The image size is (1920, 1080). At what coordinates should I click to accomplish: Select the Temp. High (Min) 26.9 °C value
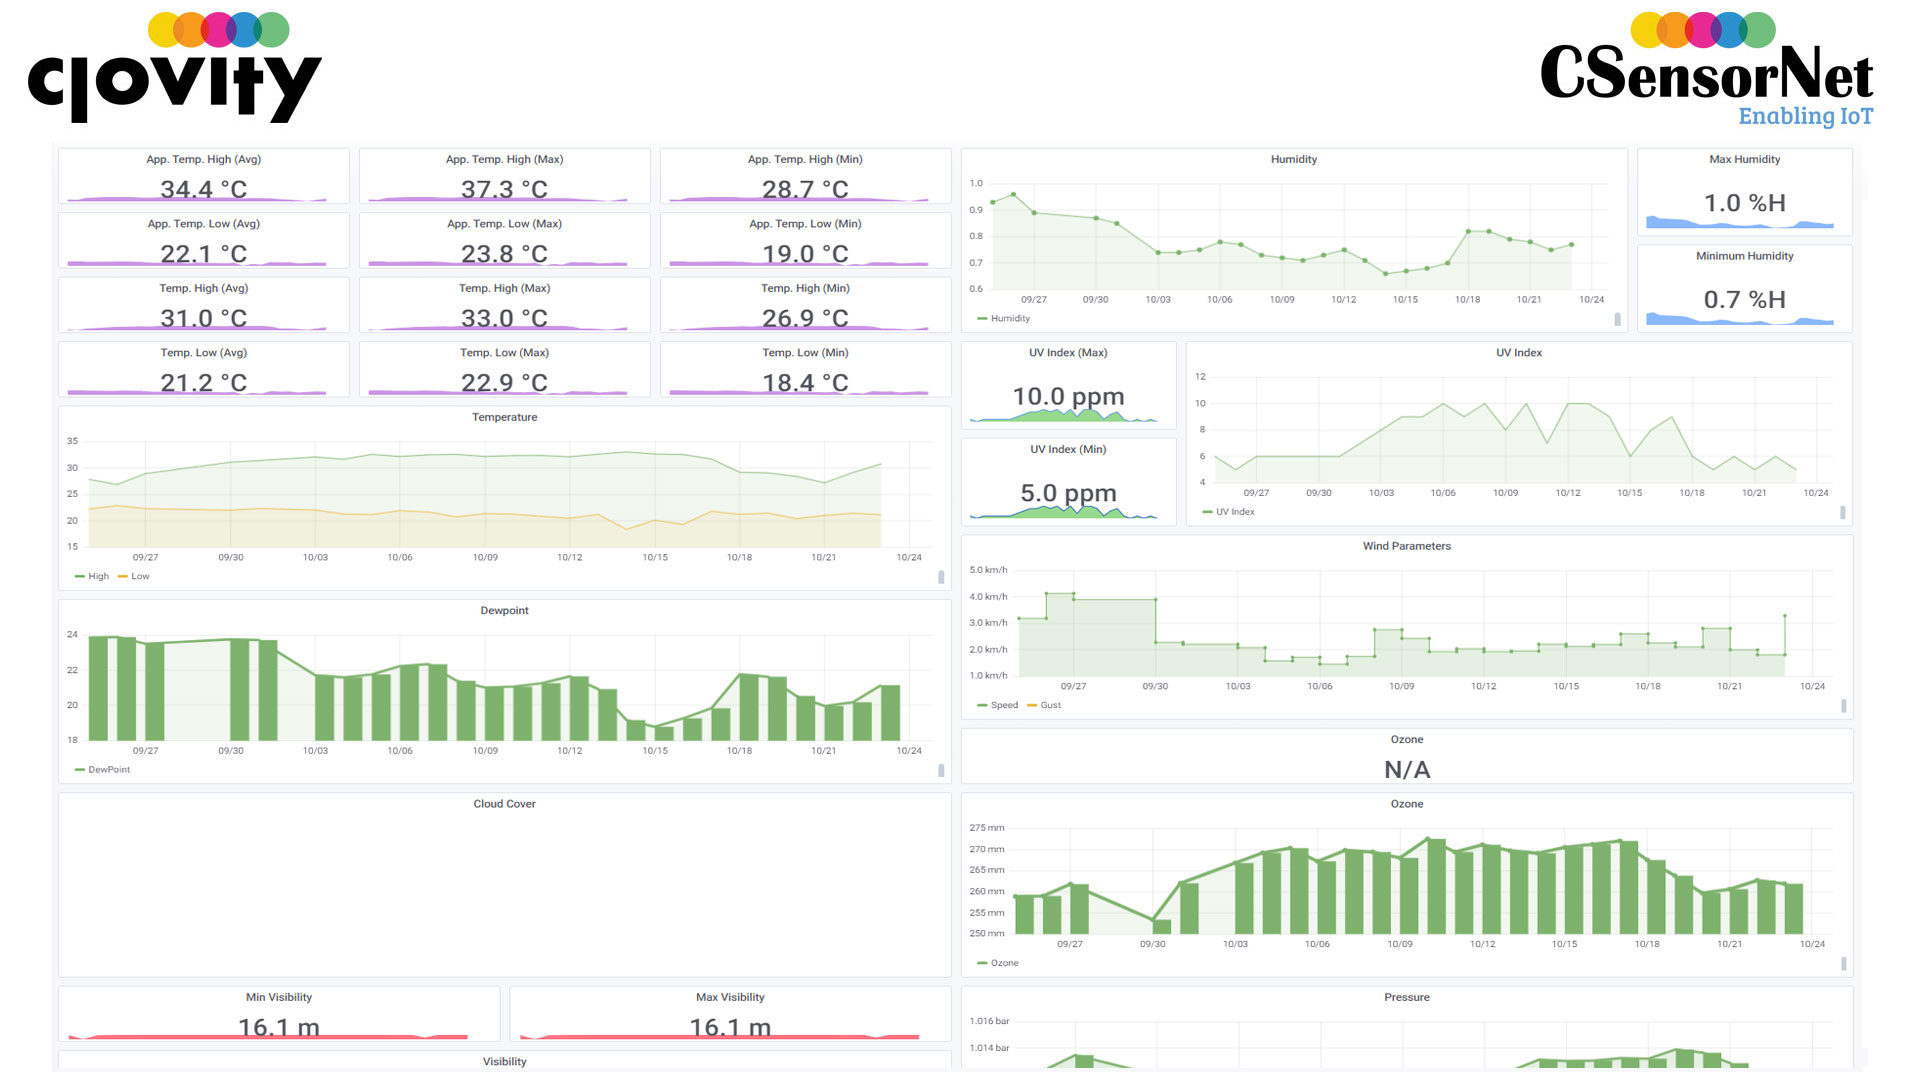806,318
